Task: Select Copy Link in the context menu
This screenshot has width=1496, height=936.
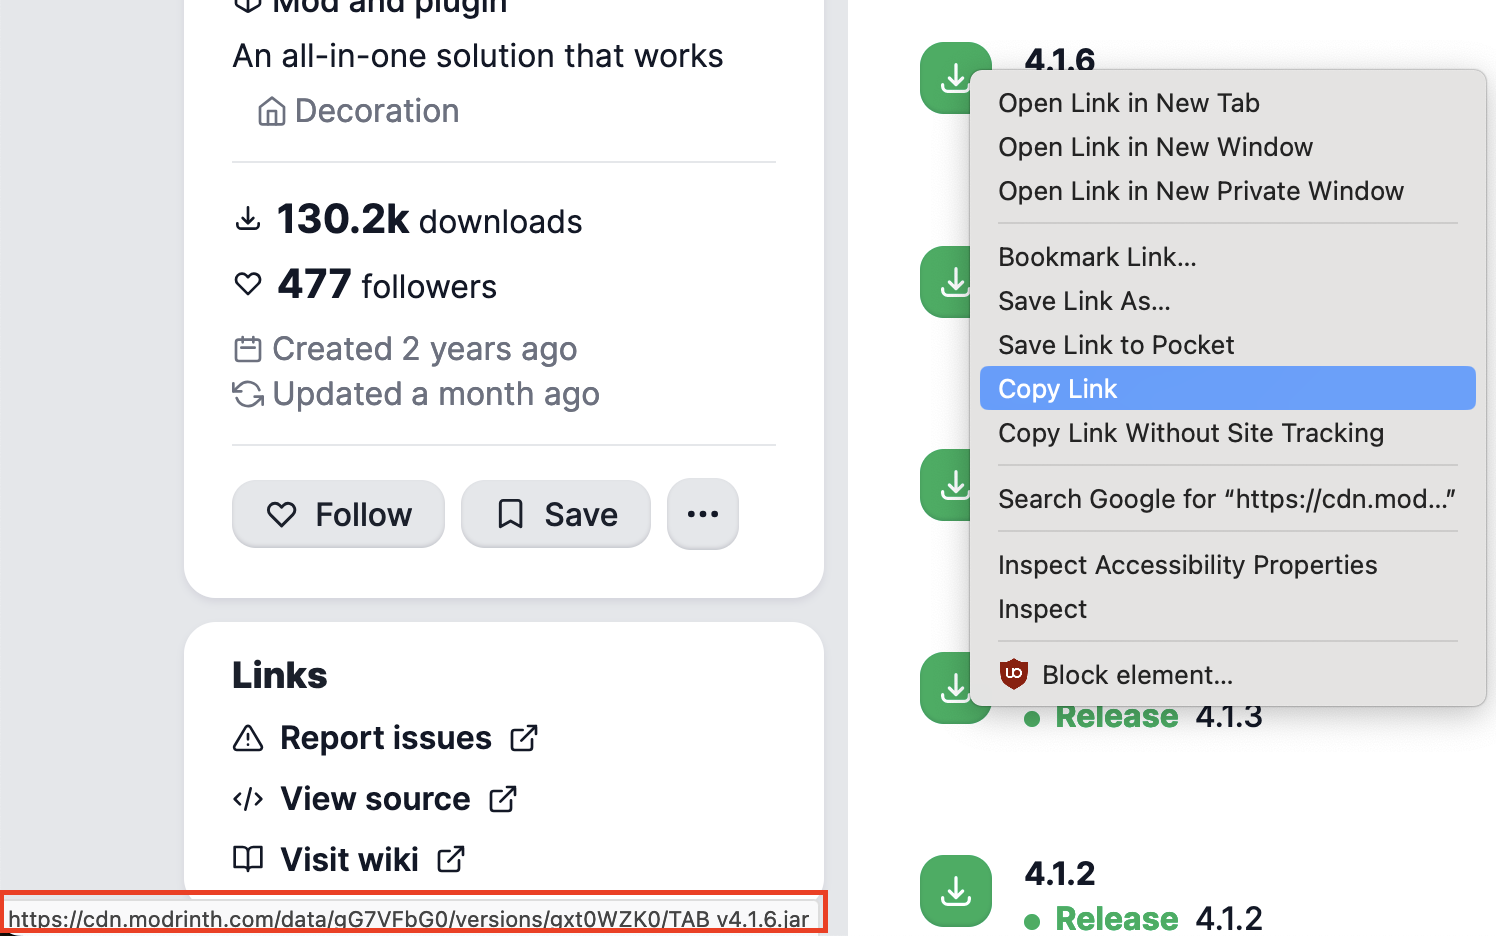Action: click(1057, 389)
